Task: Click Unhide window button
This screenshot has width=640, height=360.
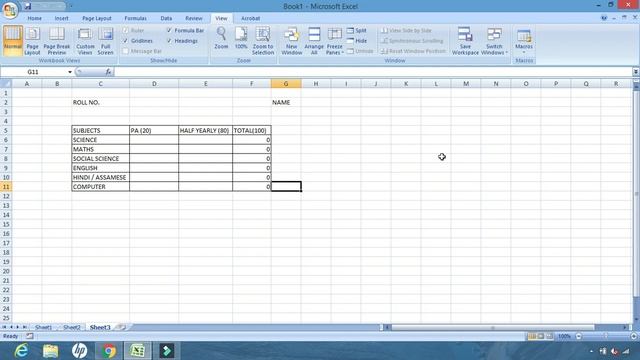Action: point(360,51)
